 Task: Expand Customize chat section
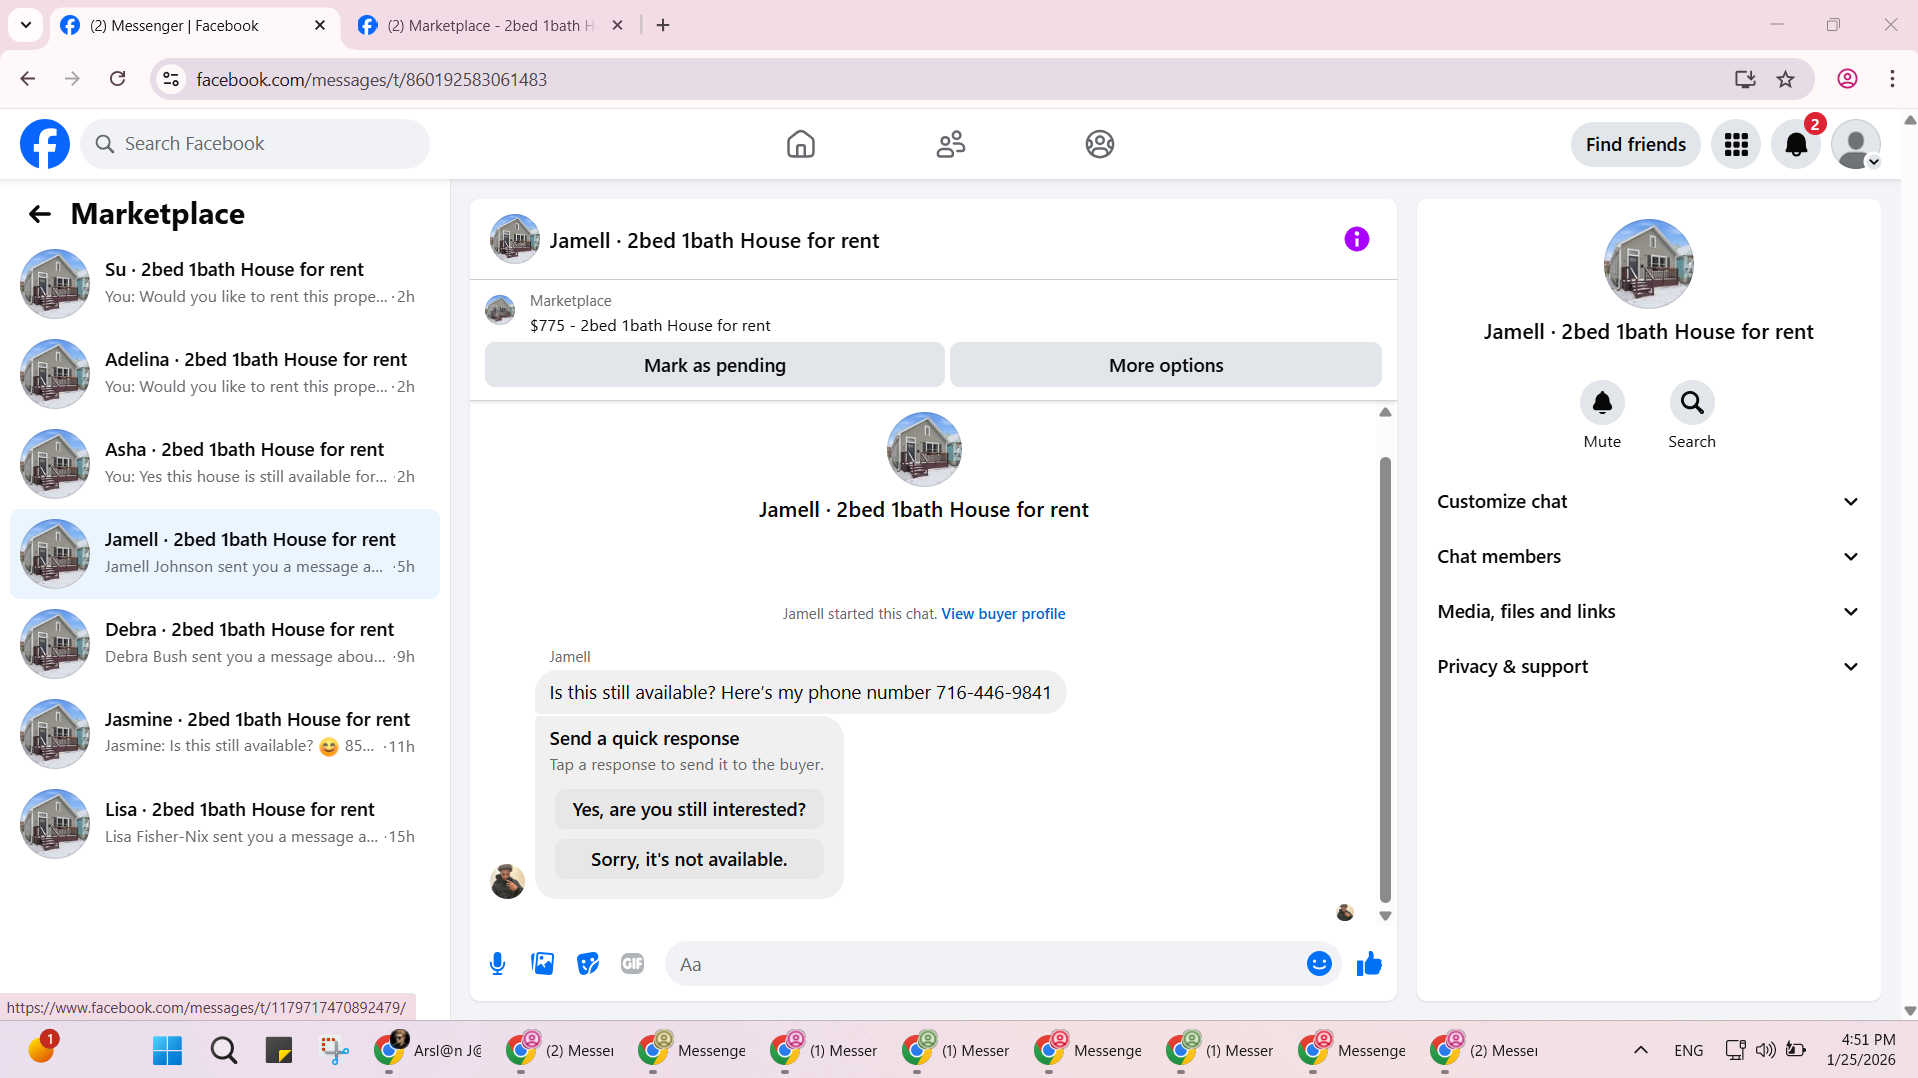1648,502
